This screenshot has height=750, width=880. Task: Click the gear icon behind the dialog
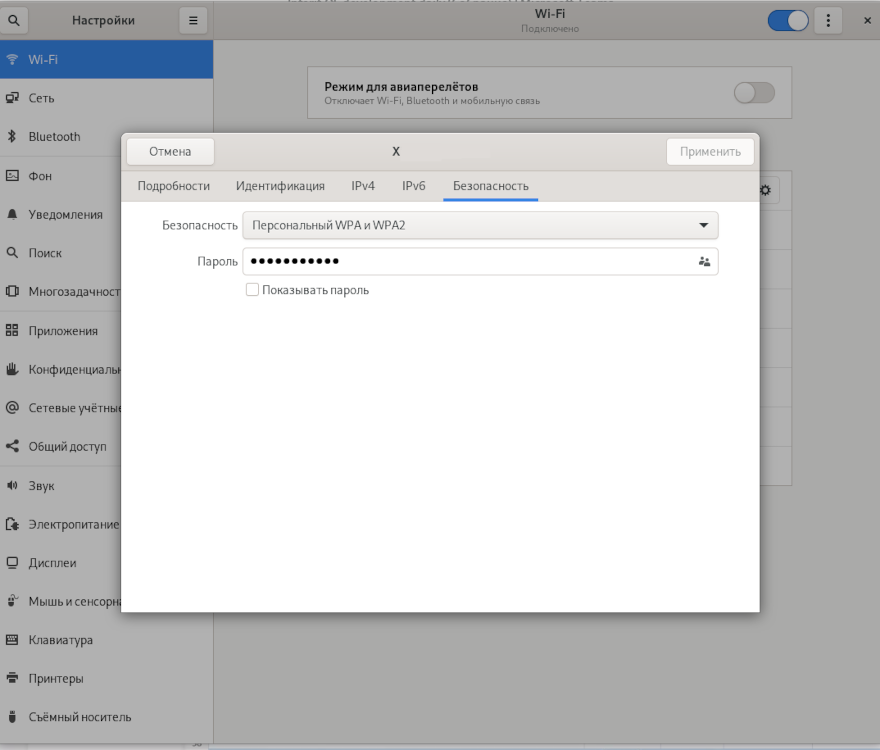pyautogui.click(x=766, y=190)
